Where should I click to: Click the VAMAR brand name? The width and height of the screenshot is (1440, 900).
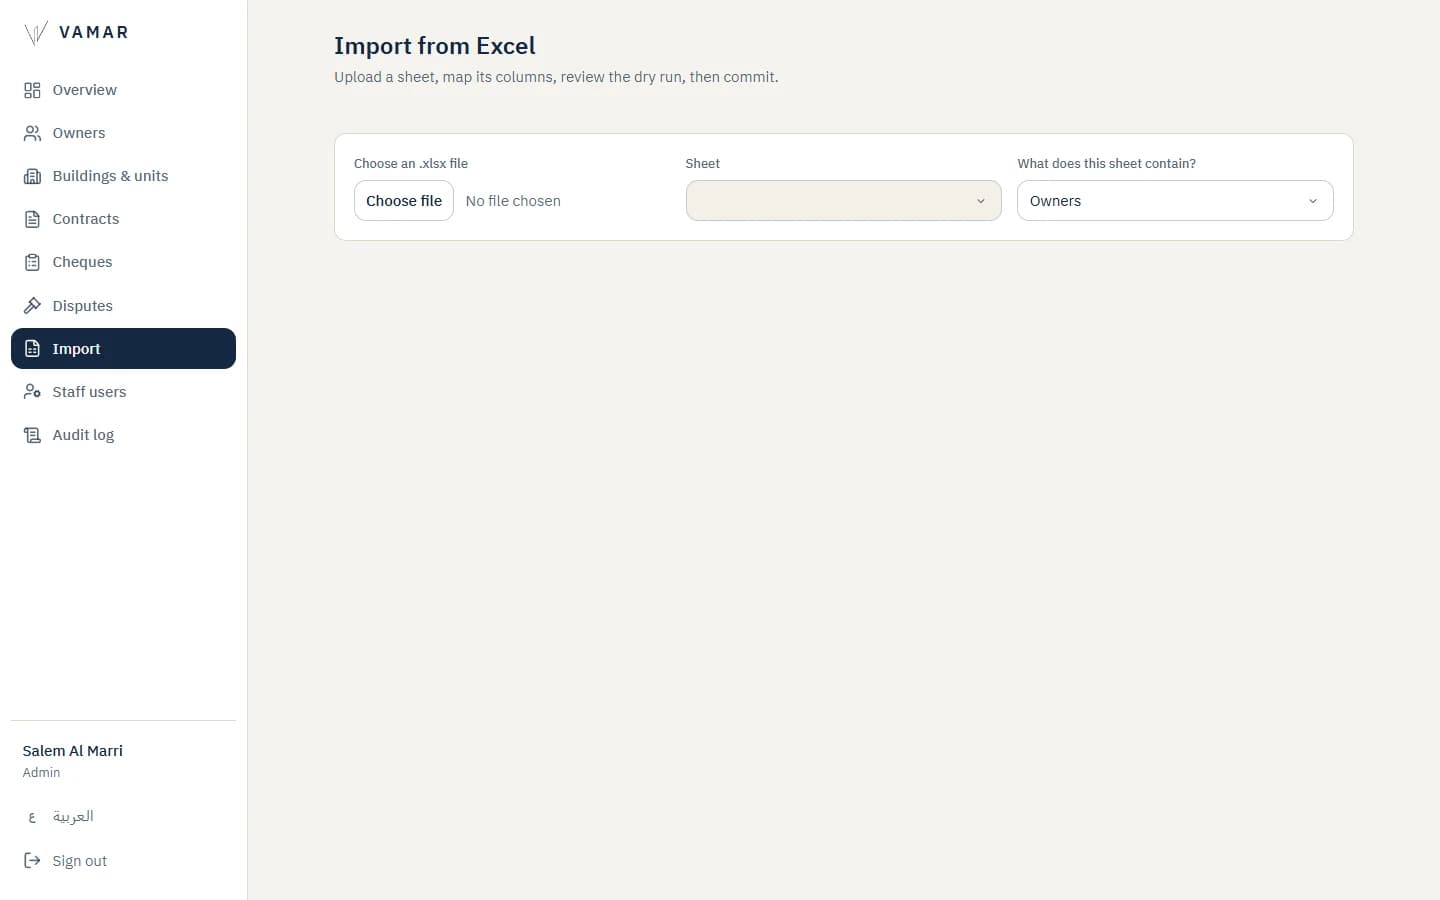[94, 33]
